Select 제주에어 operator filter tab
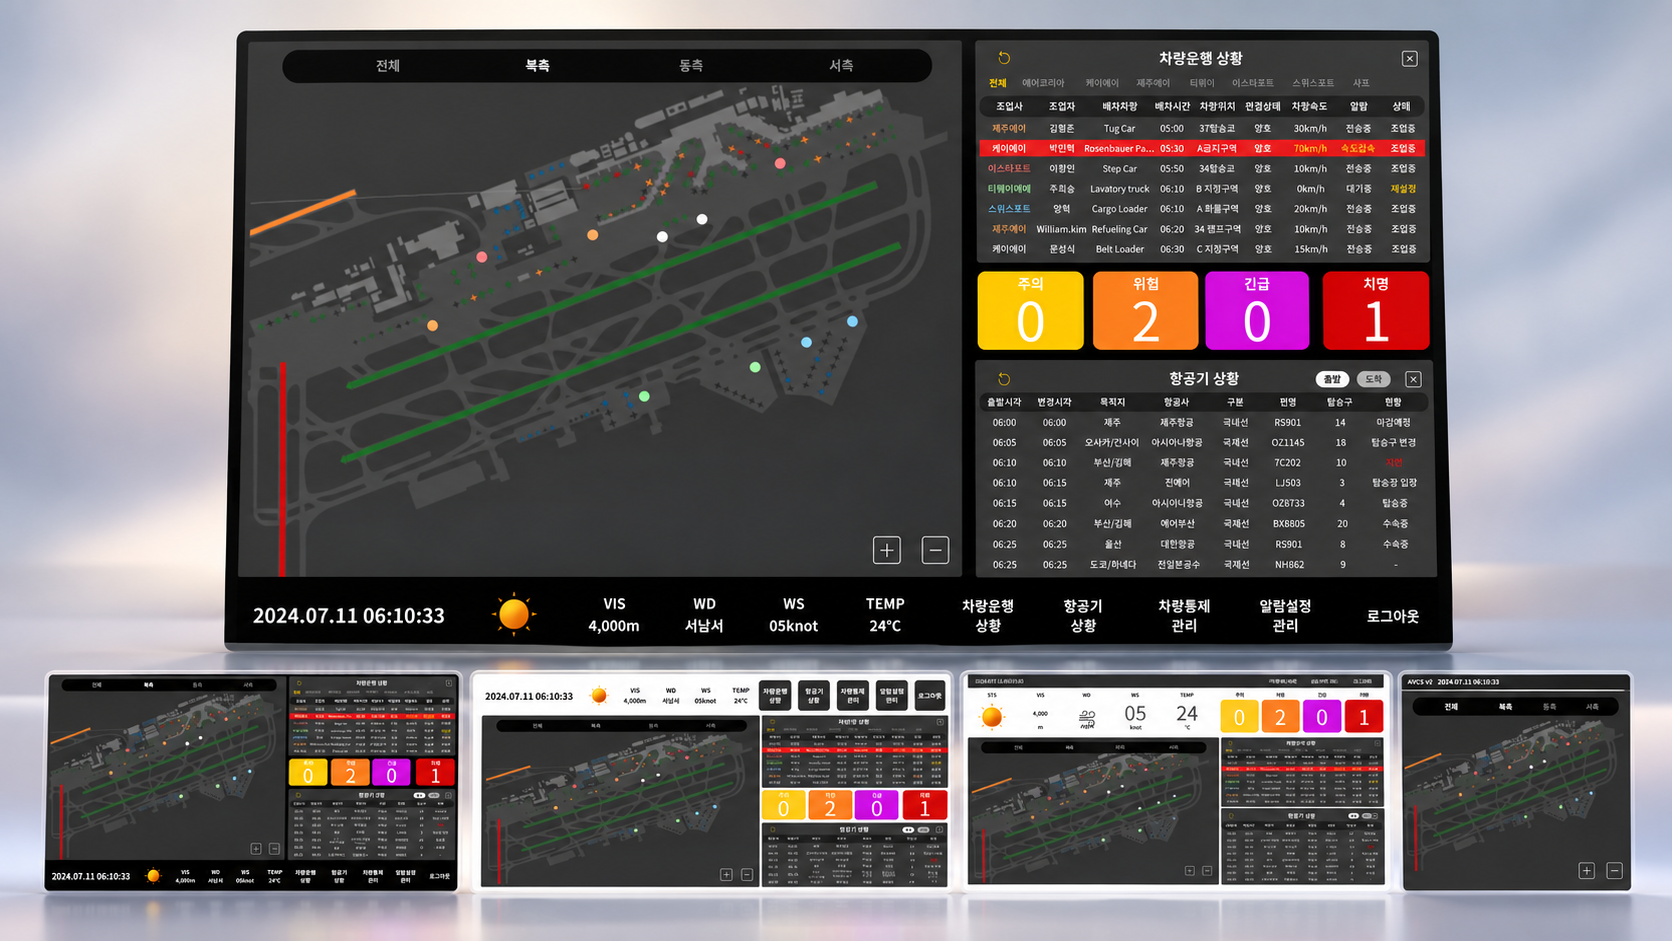This screenshot has height=941, width=1672. pyautogui.click(x=1153, y=83)
